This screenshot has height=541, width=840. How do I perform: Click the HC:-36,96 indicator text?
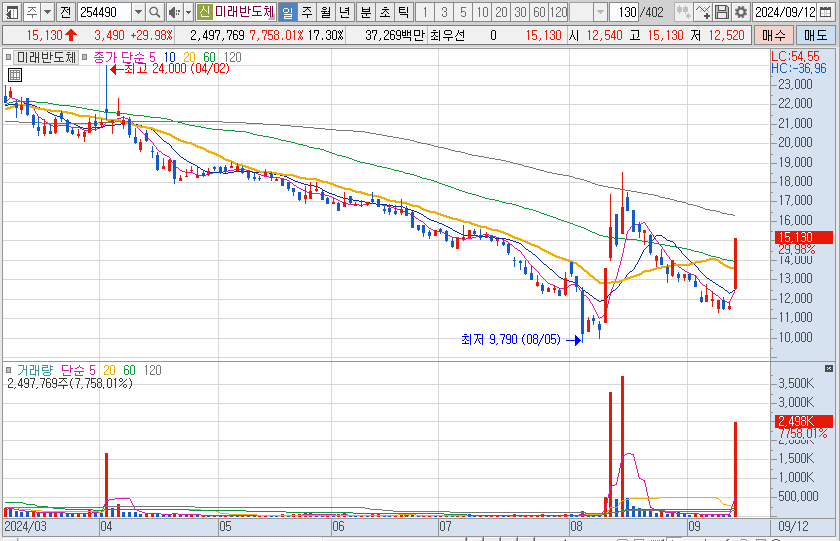(x=798, y=68)
